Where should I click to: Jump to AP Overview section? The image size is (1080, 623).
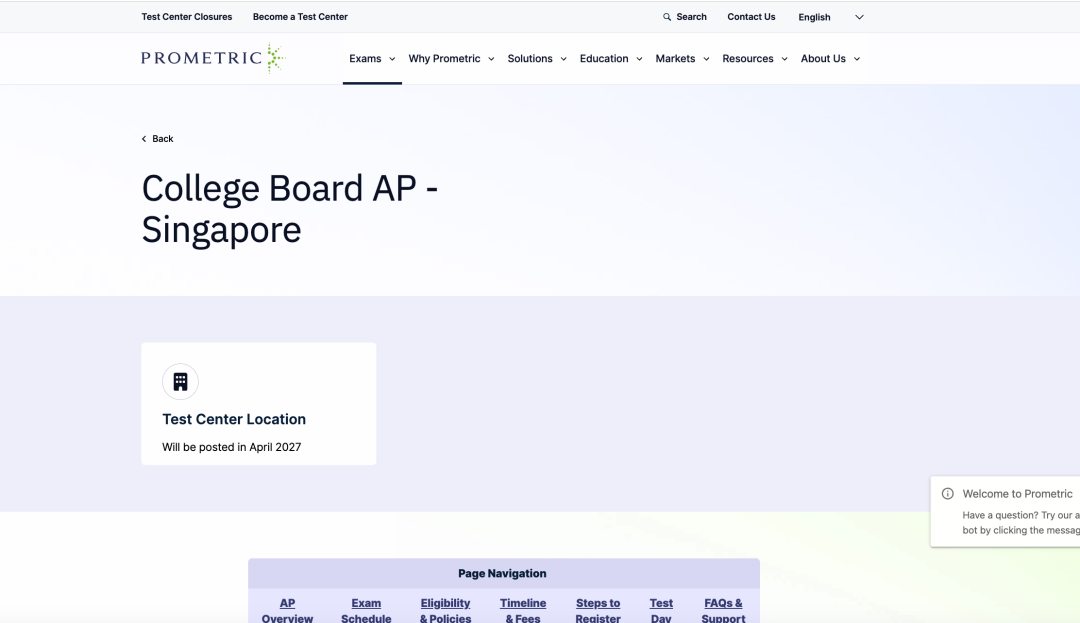click(x=287, y=611)
